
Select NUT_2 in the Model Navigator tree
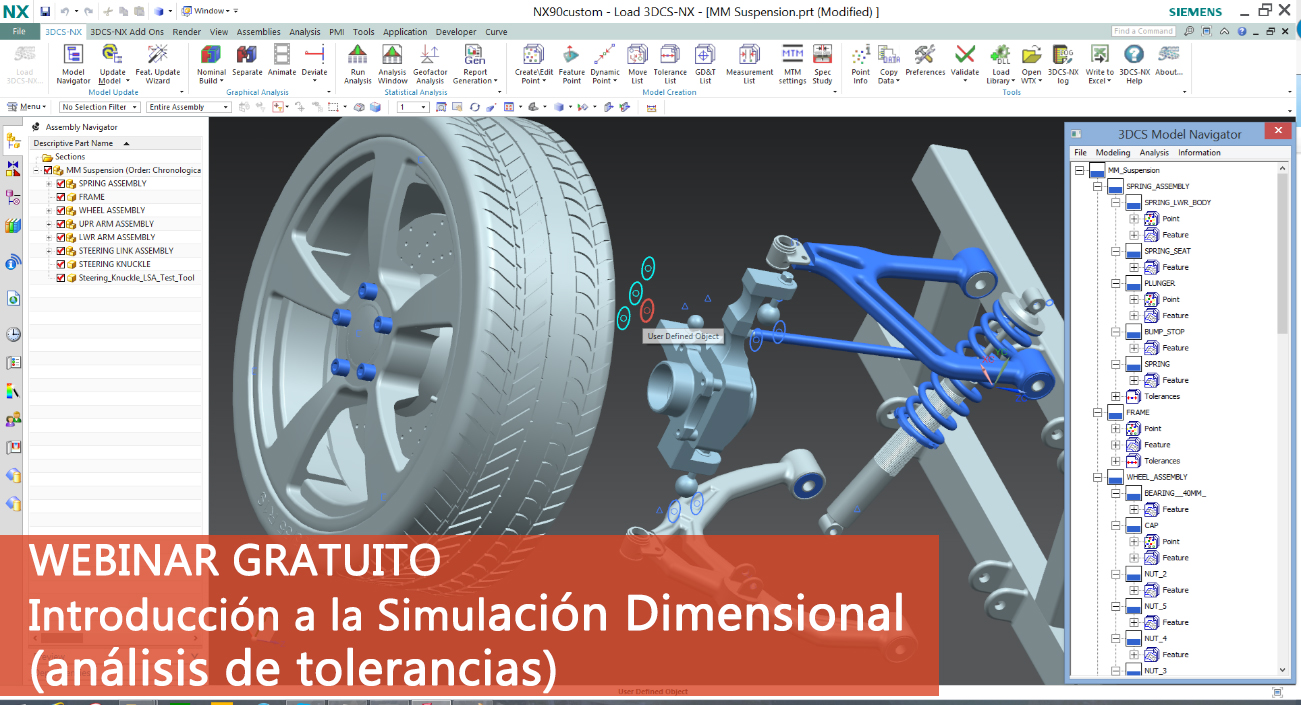tap(1155, 574)
